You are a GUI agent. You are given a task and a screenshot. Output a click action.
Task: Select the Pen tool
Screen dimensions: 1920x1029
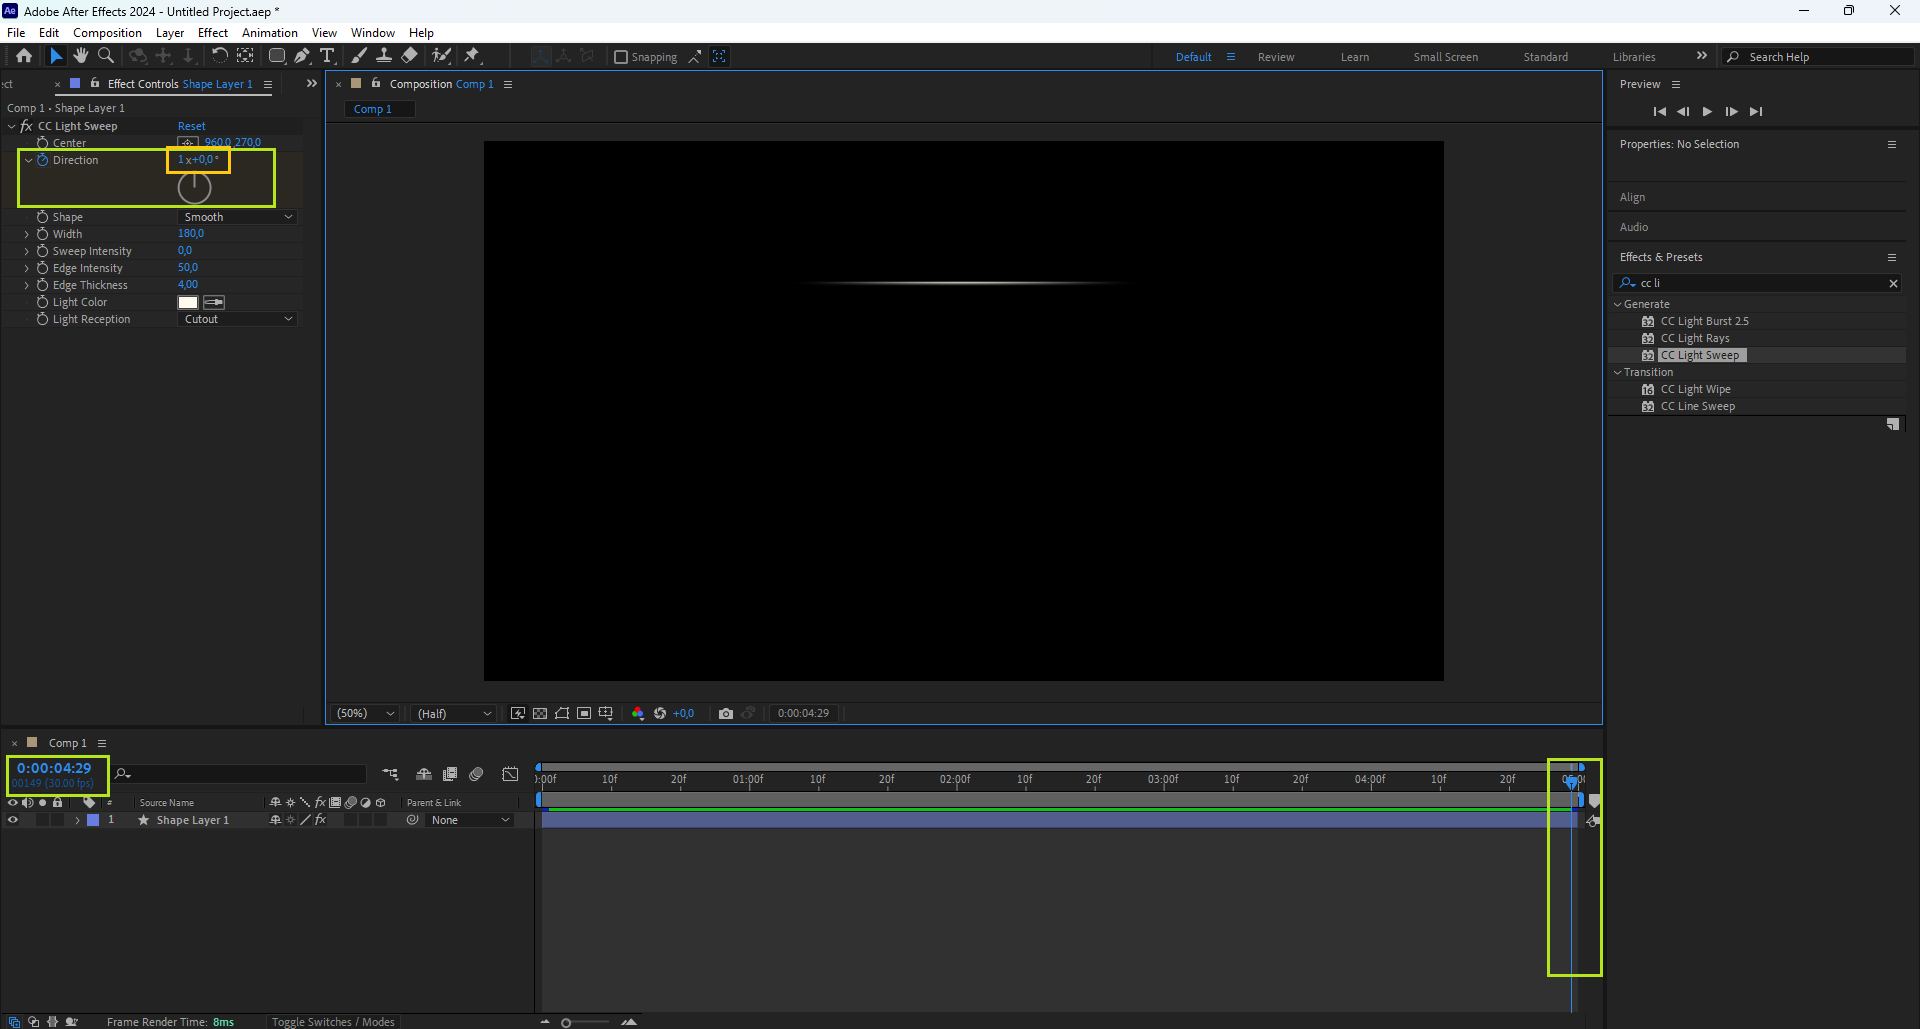pyautogui.click(x=302, y=56)
